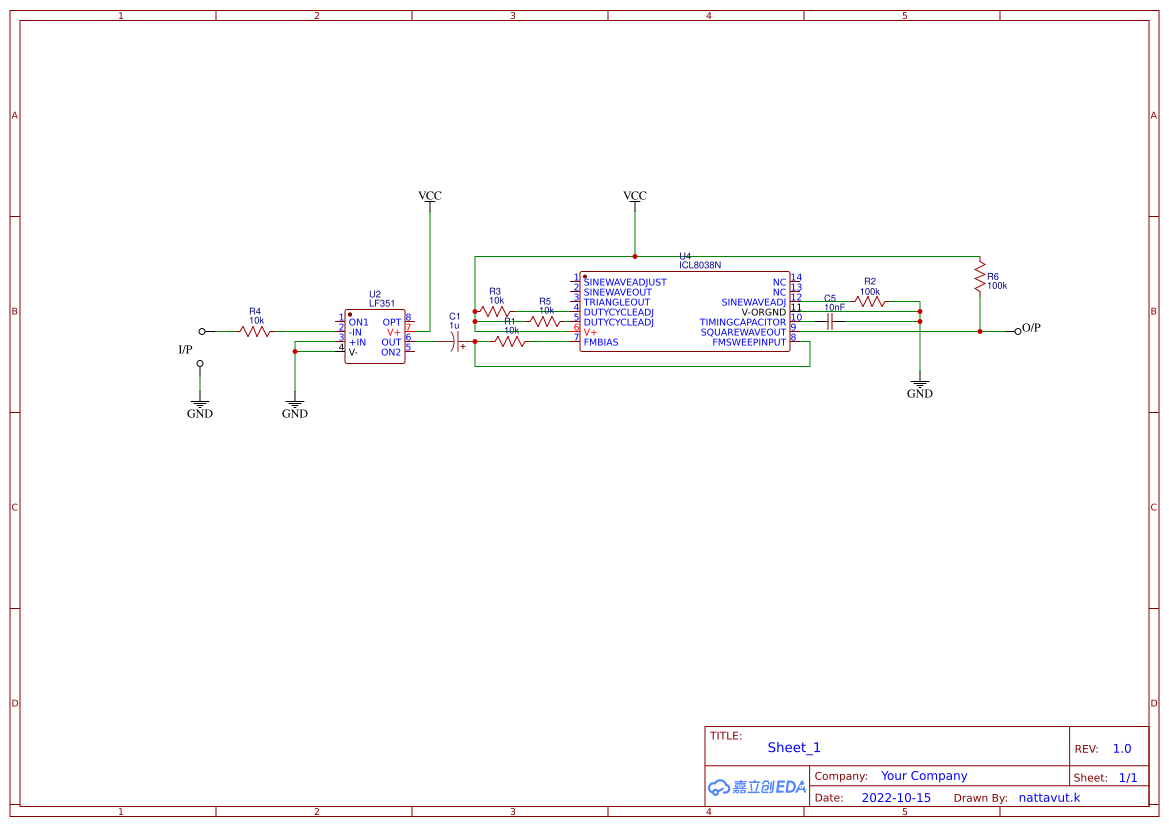Click the SINEWAVEADJUST pin label

[x=625, y=283]
